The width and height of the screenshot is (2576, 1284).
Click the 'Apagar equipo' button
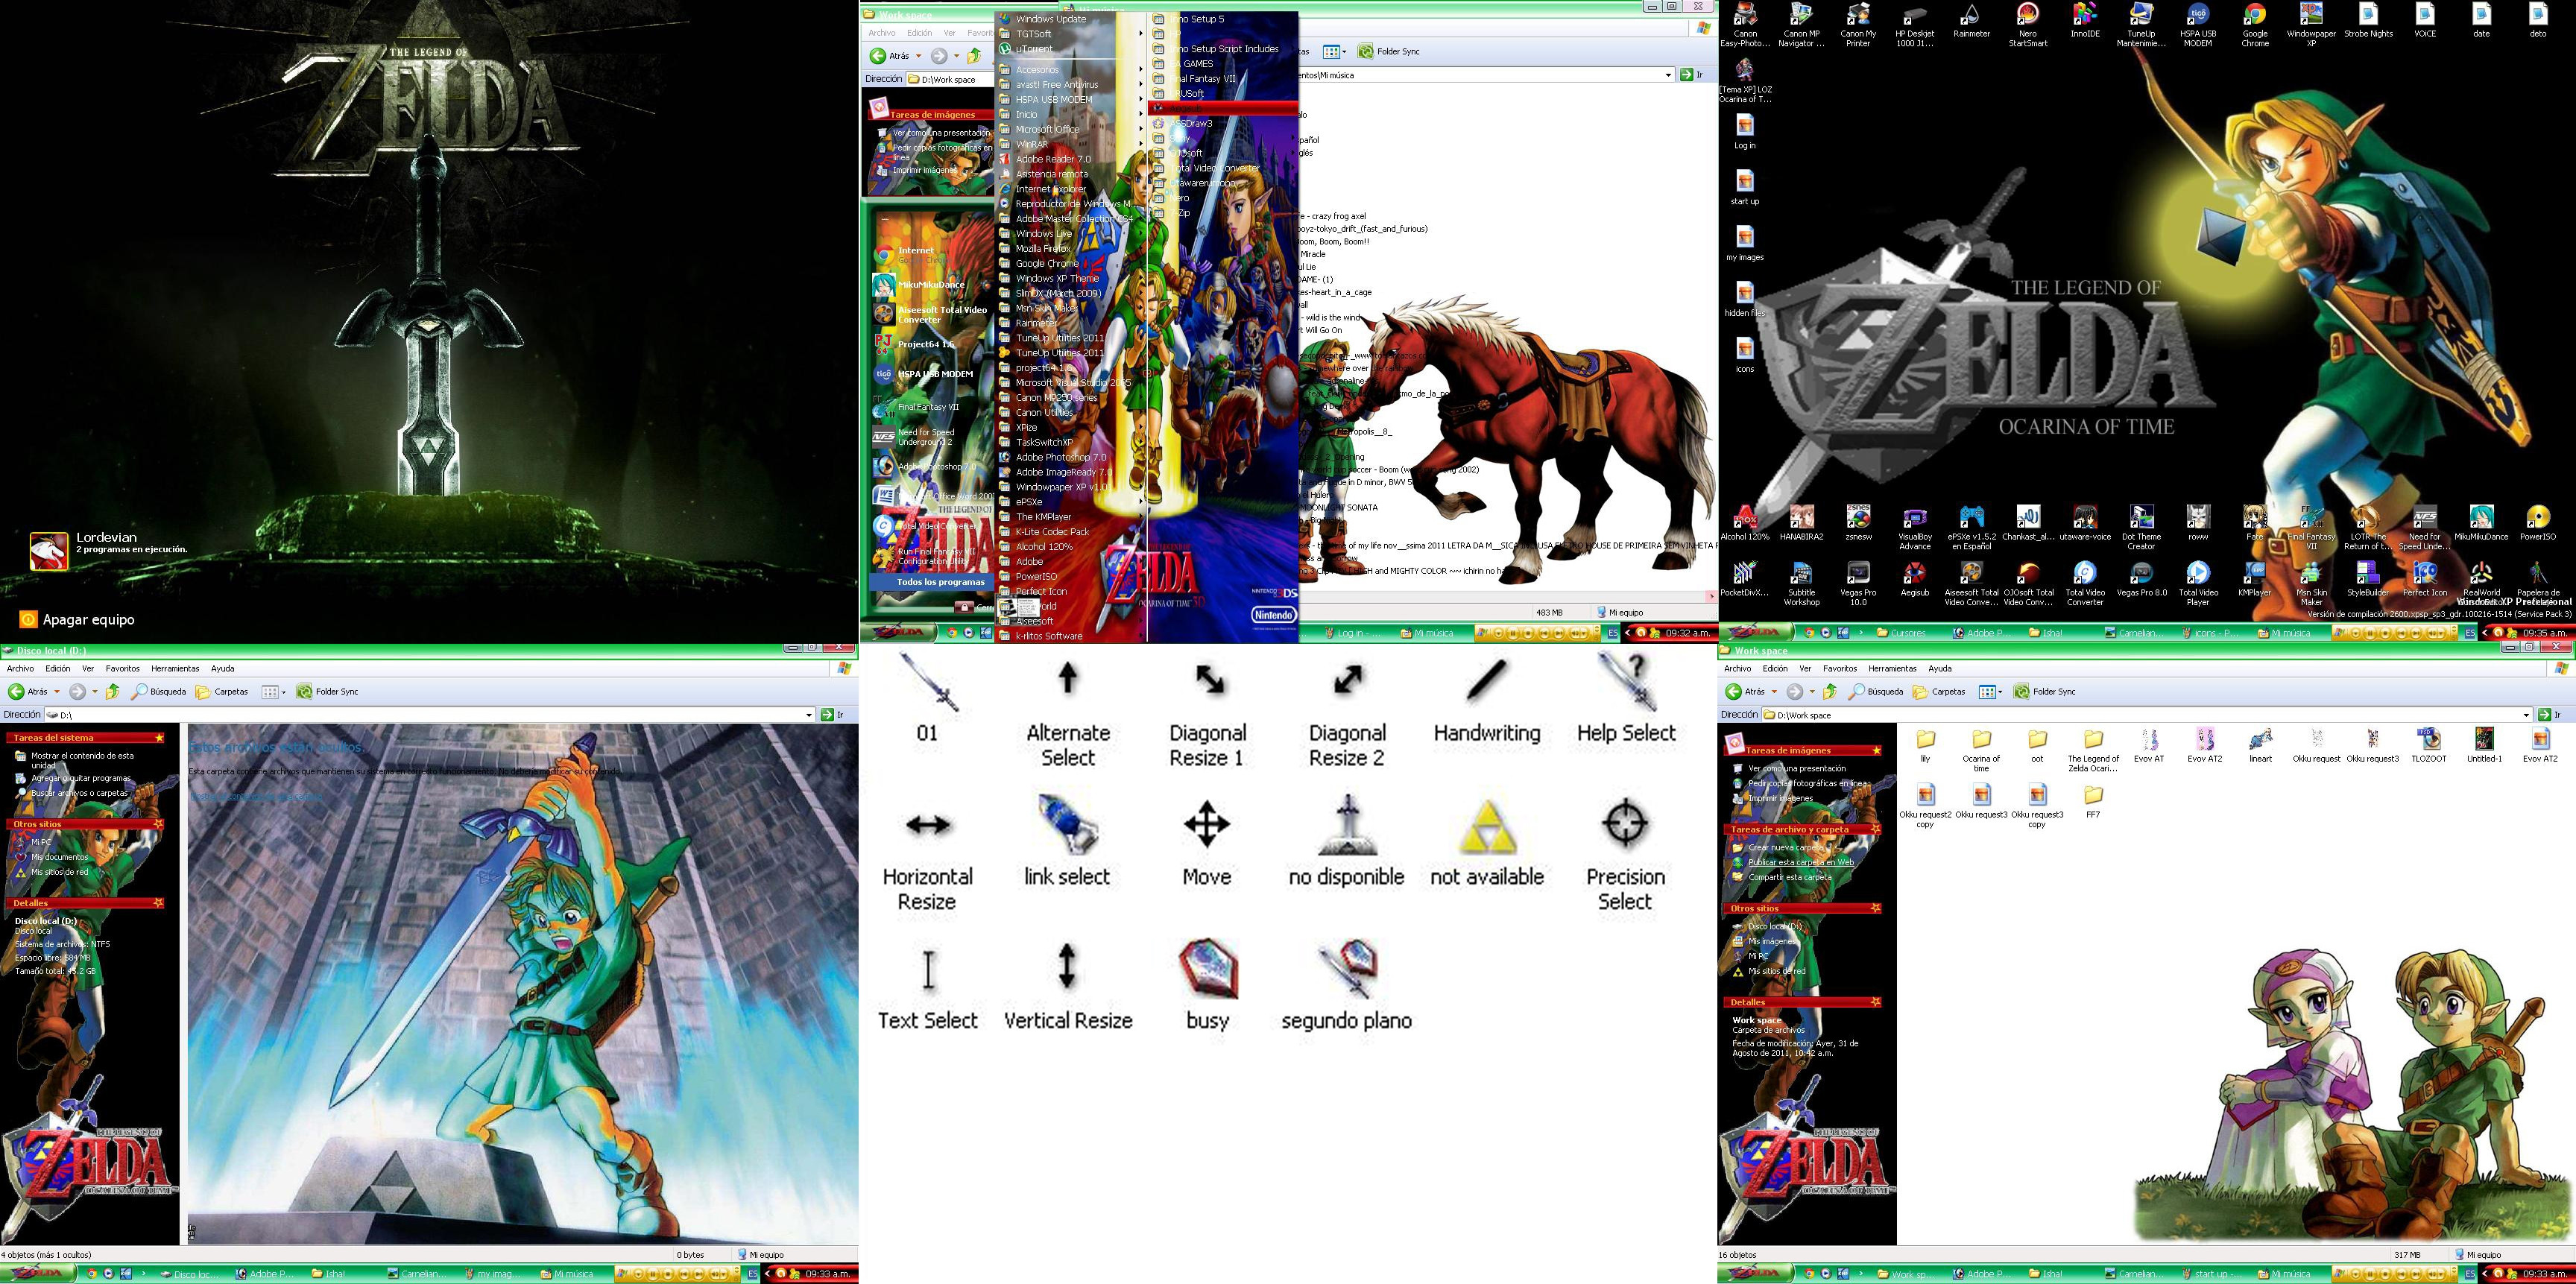coord(76,620)
